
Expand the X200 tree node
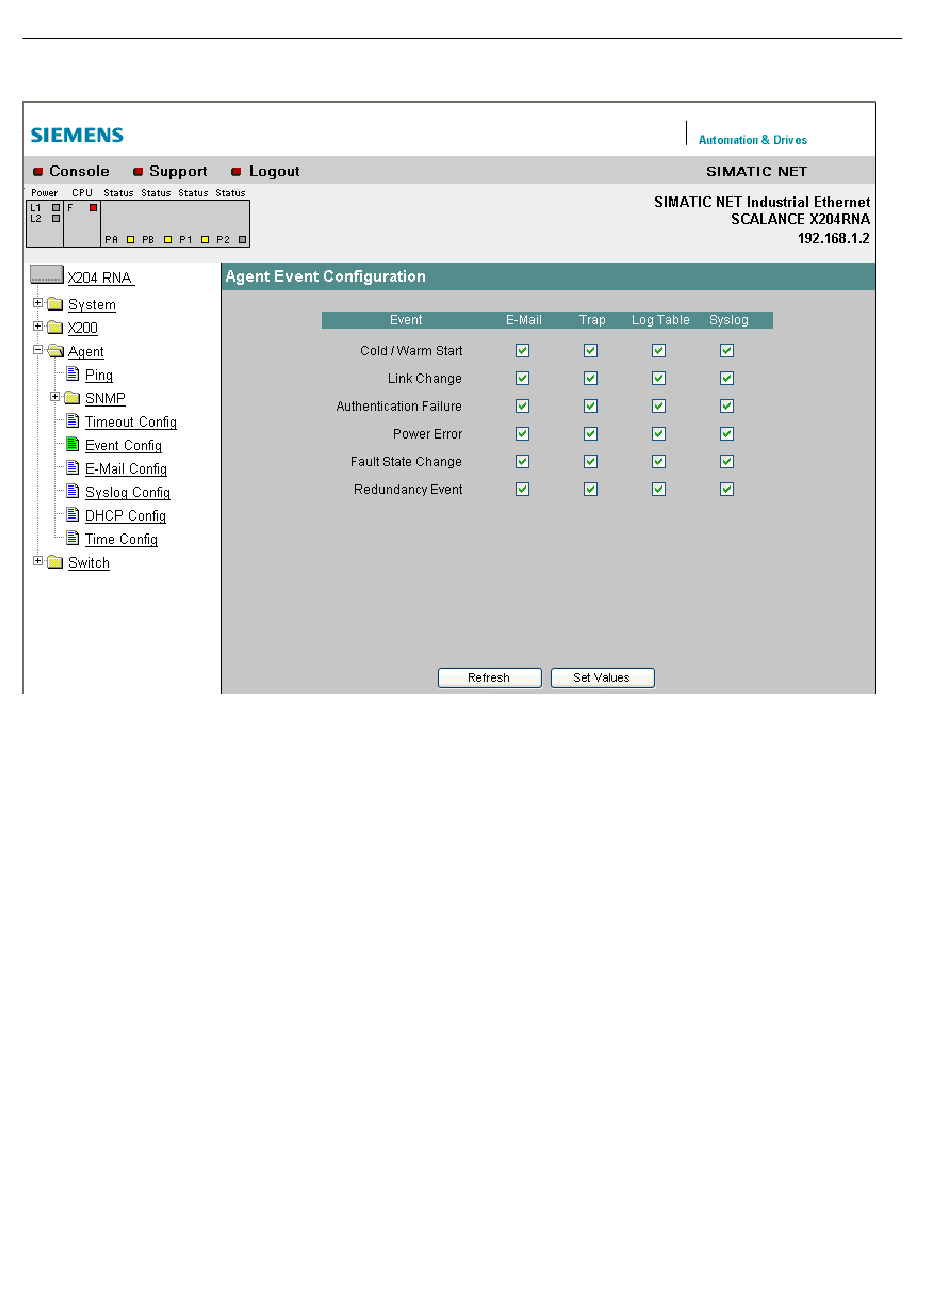[38, 326]
